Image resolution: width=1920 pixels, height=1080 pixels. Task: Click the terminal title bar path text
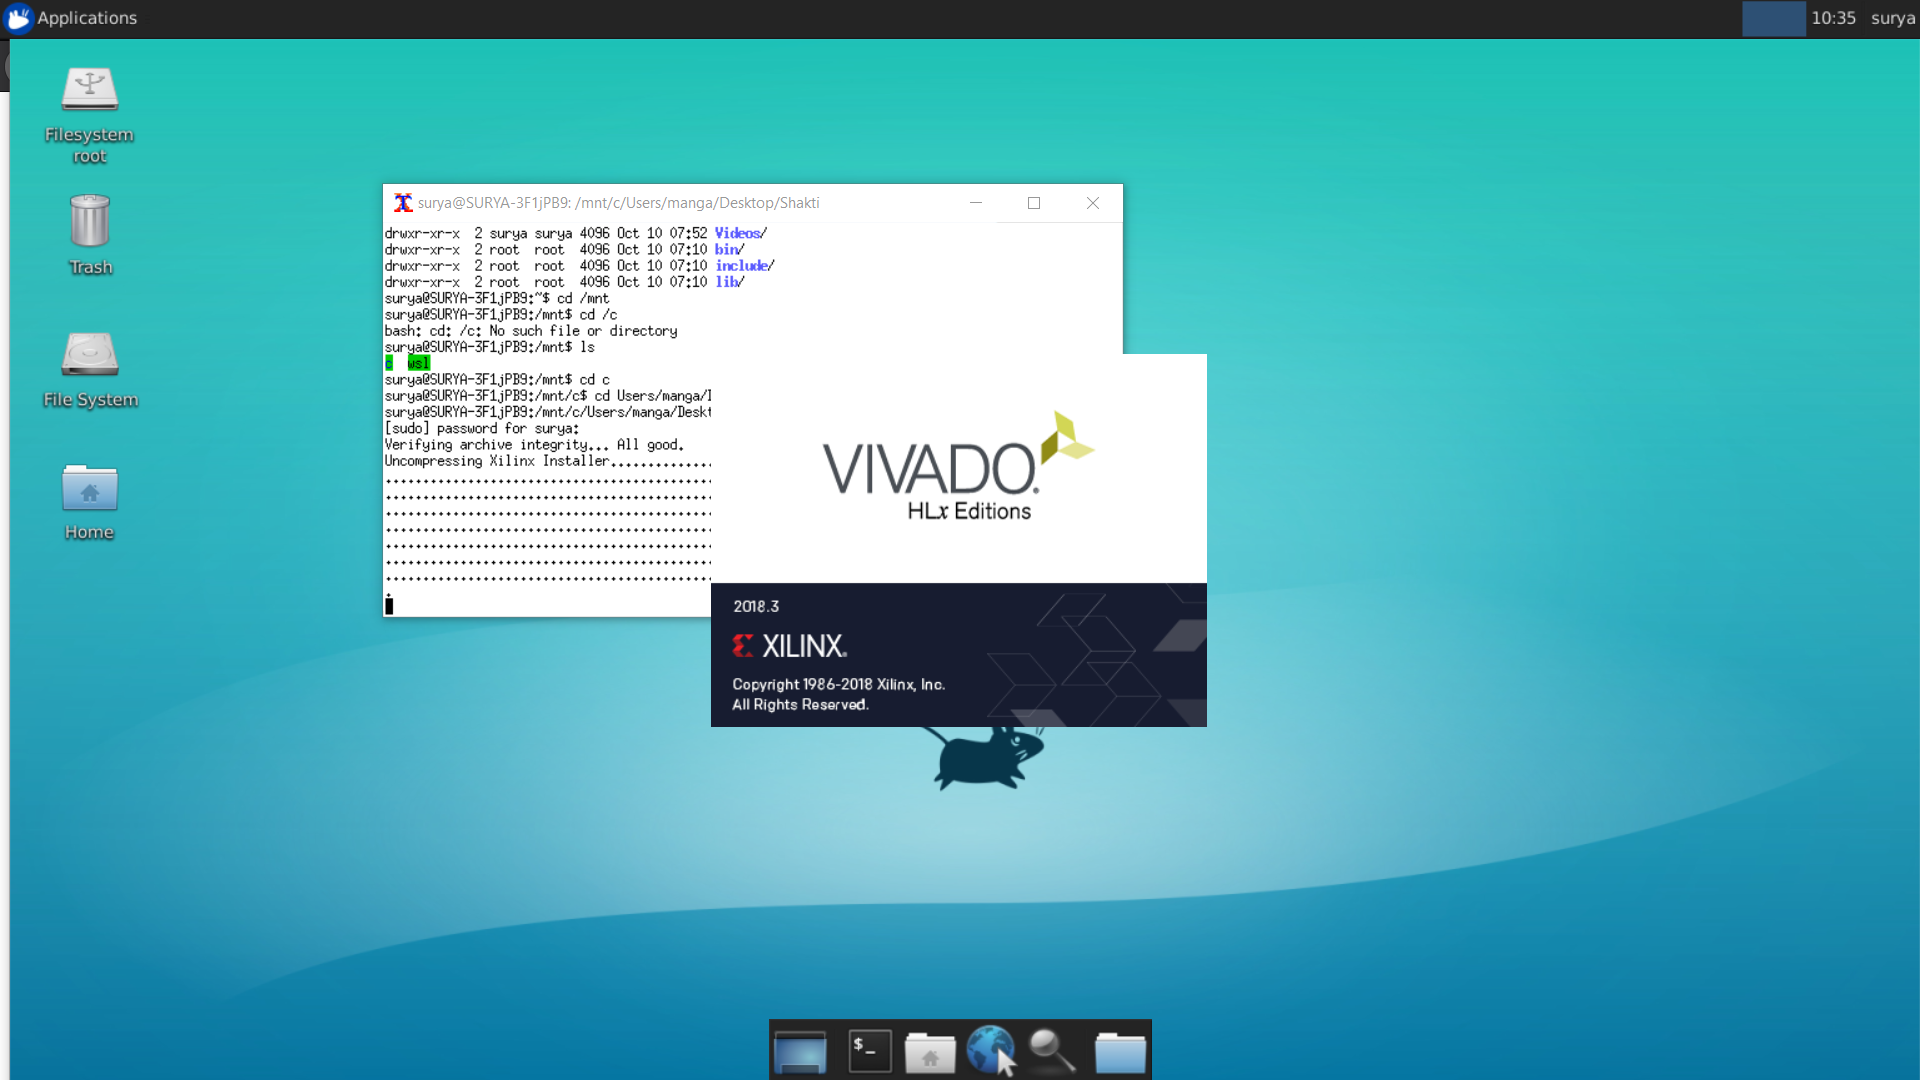618,203
